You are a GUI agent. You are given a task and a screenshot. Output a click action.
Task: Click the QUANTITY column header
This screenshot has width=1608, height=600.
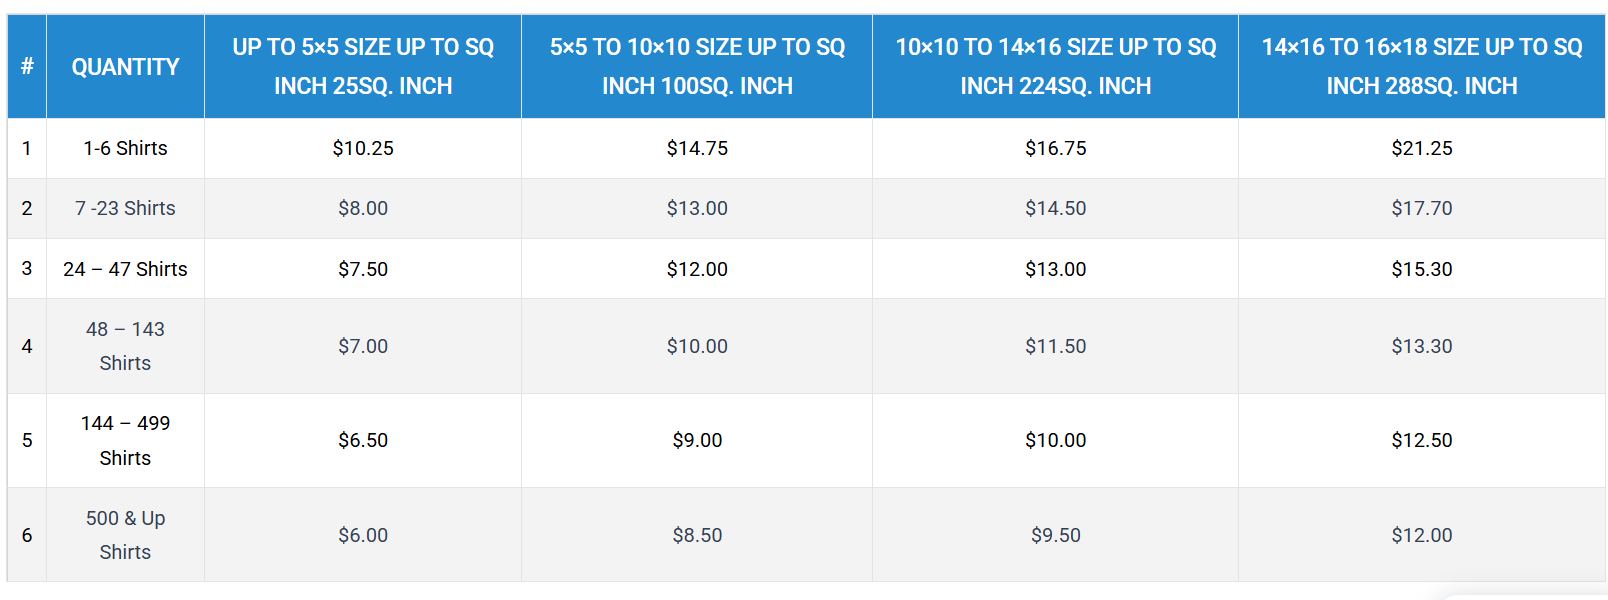(125, 67)
